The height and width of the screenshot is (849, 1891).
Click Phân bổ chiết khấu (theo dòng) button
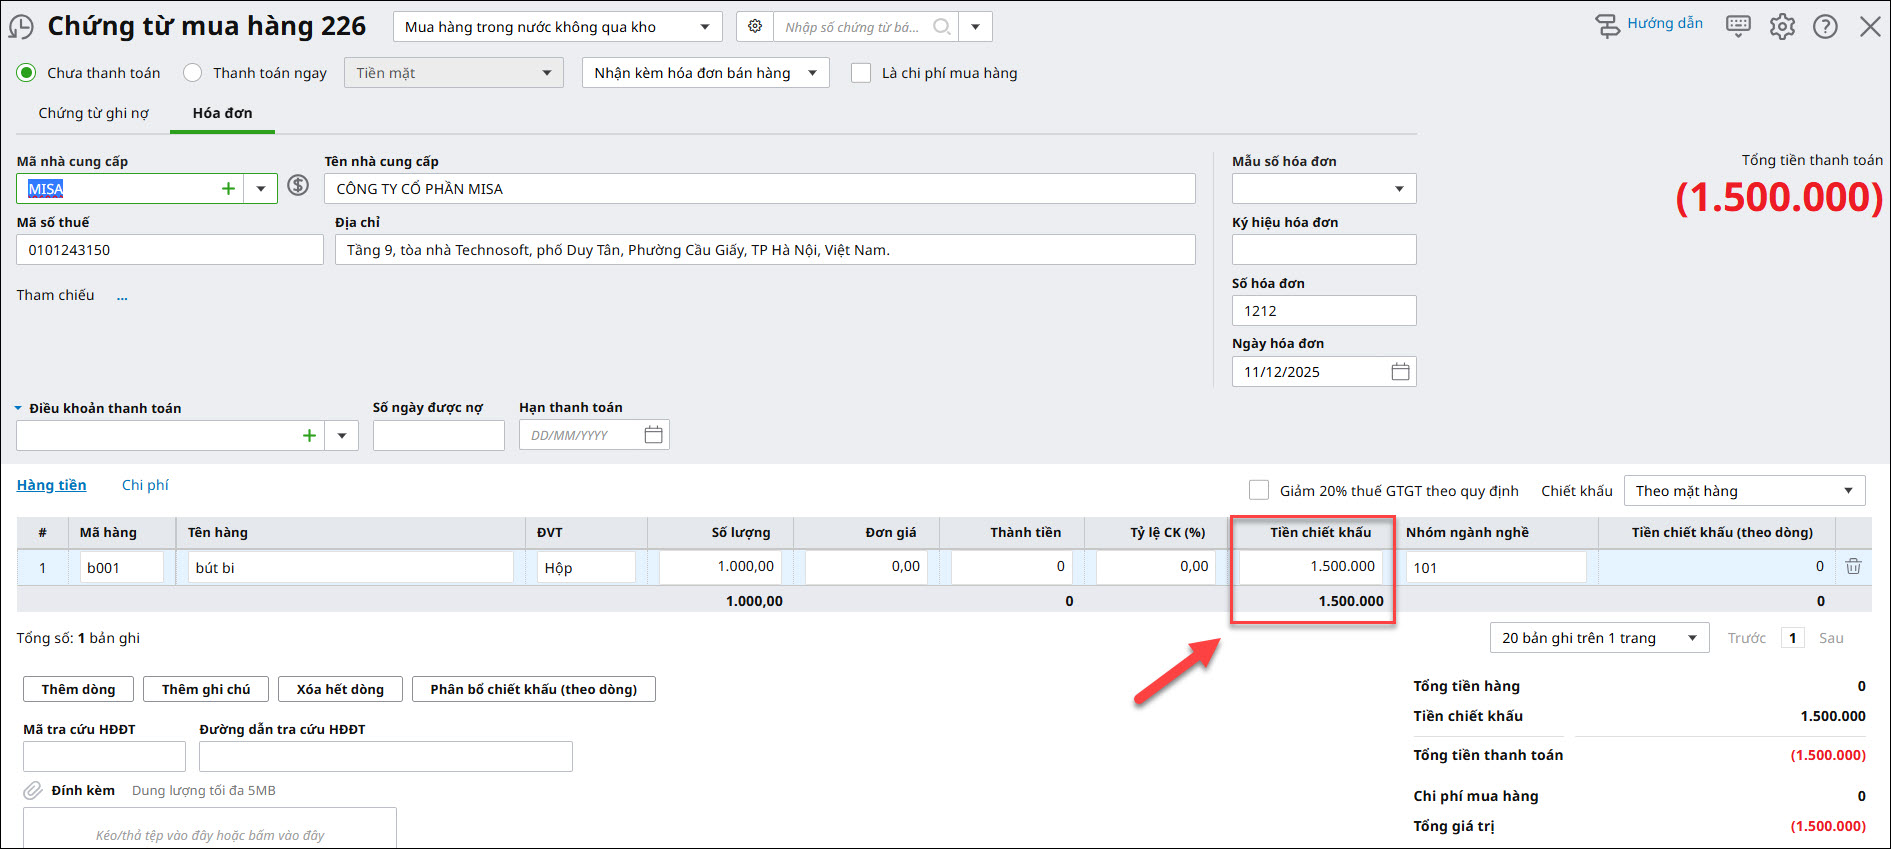(x=533, y=689)
